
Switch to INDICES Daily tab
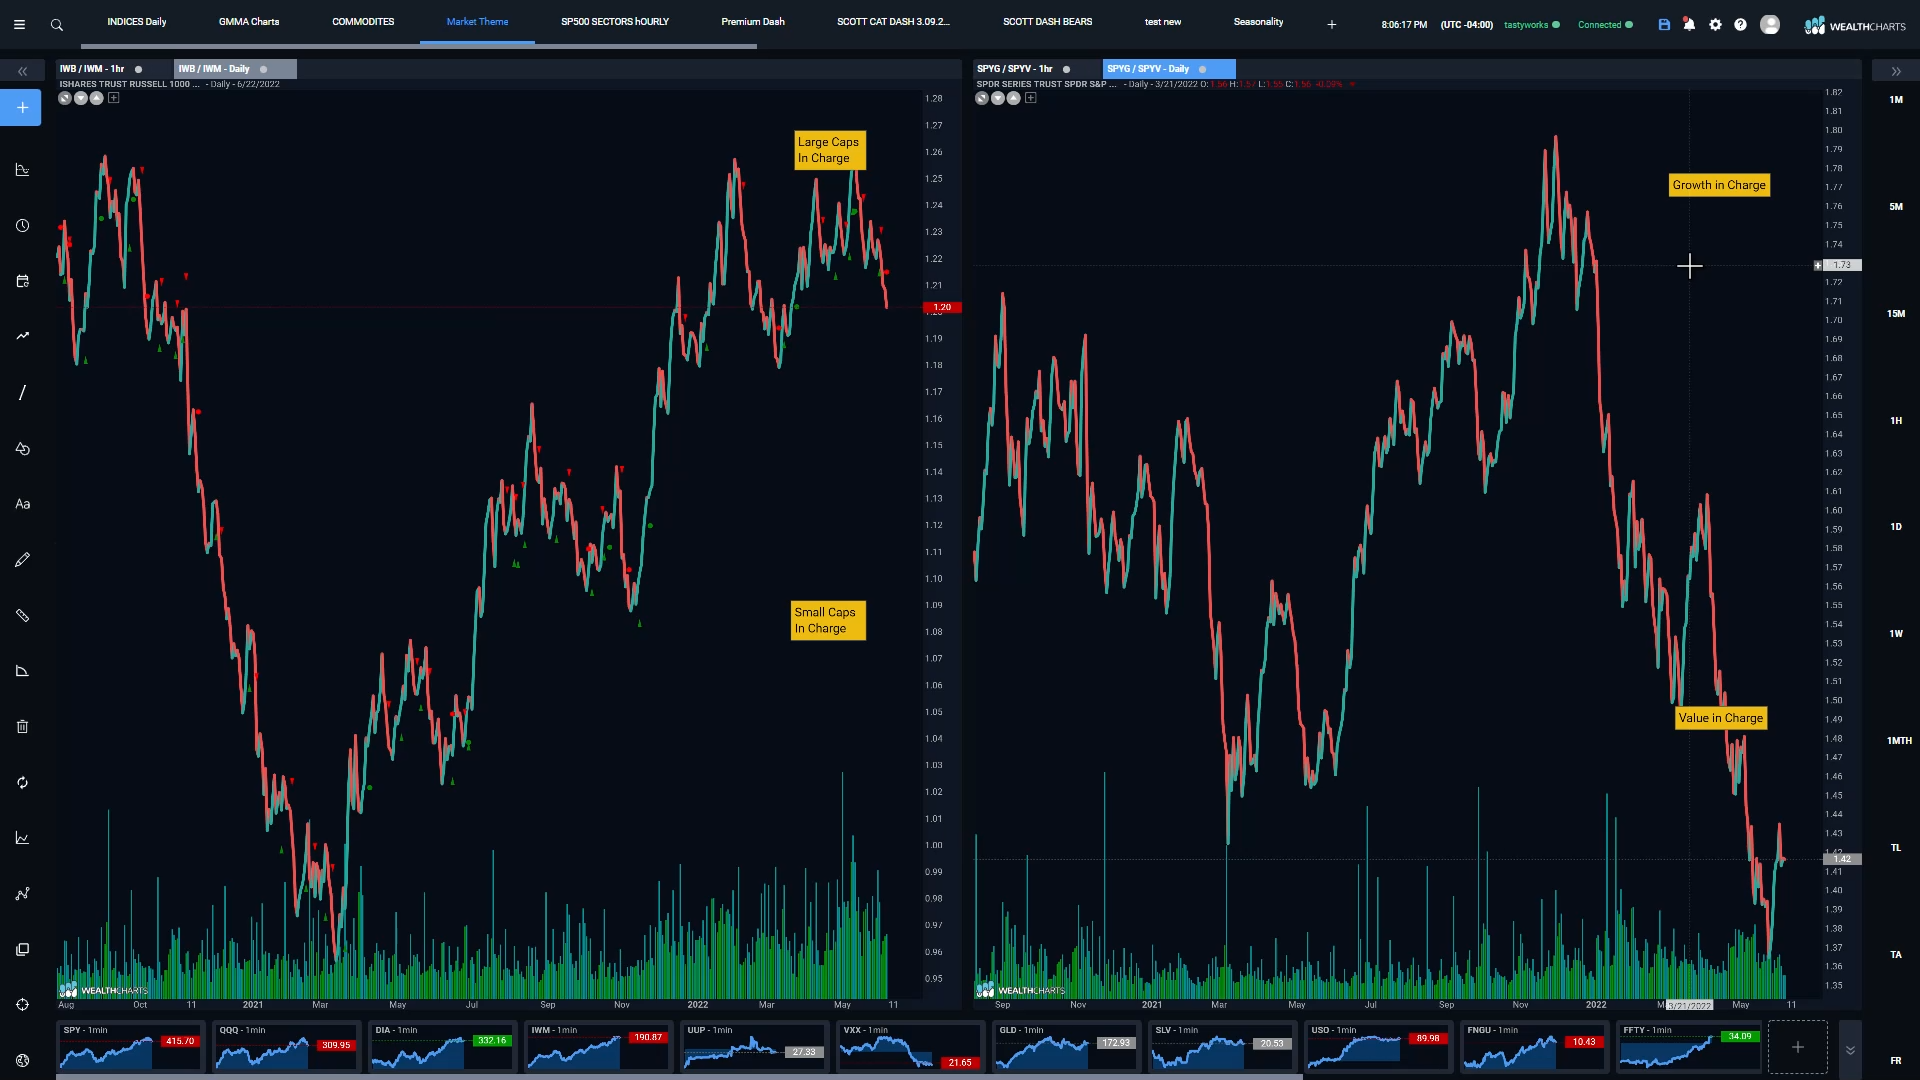tap(137, 22)
